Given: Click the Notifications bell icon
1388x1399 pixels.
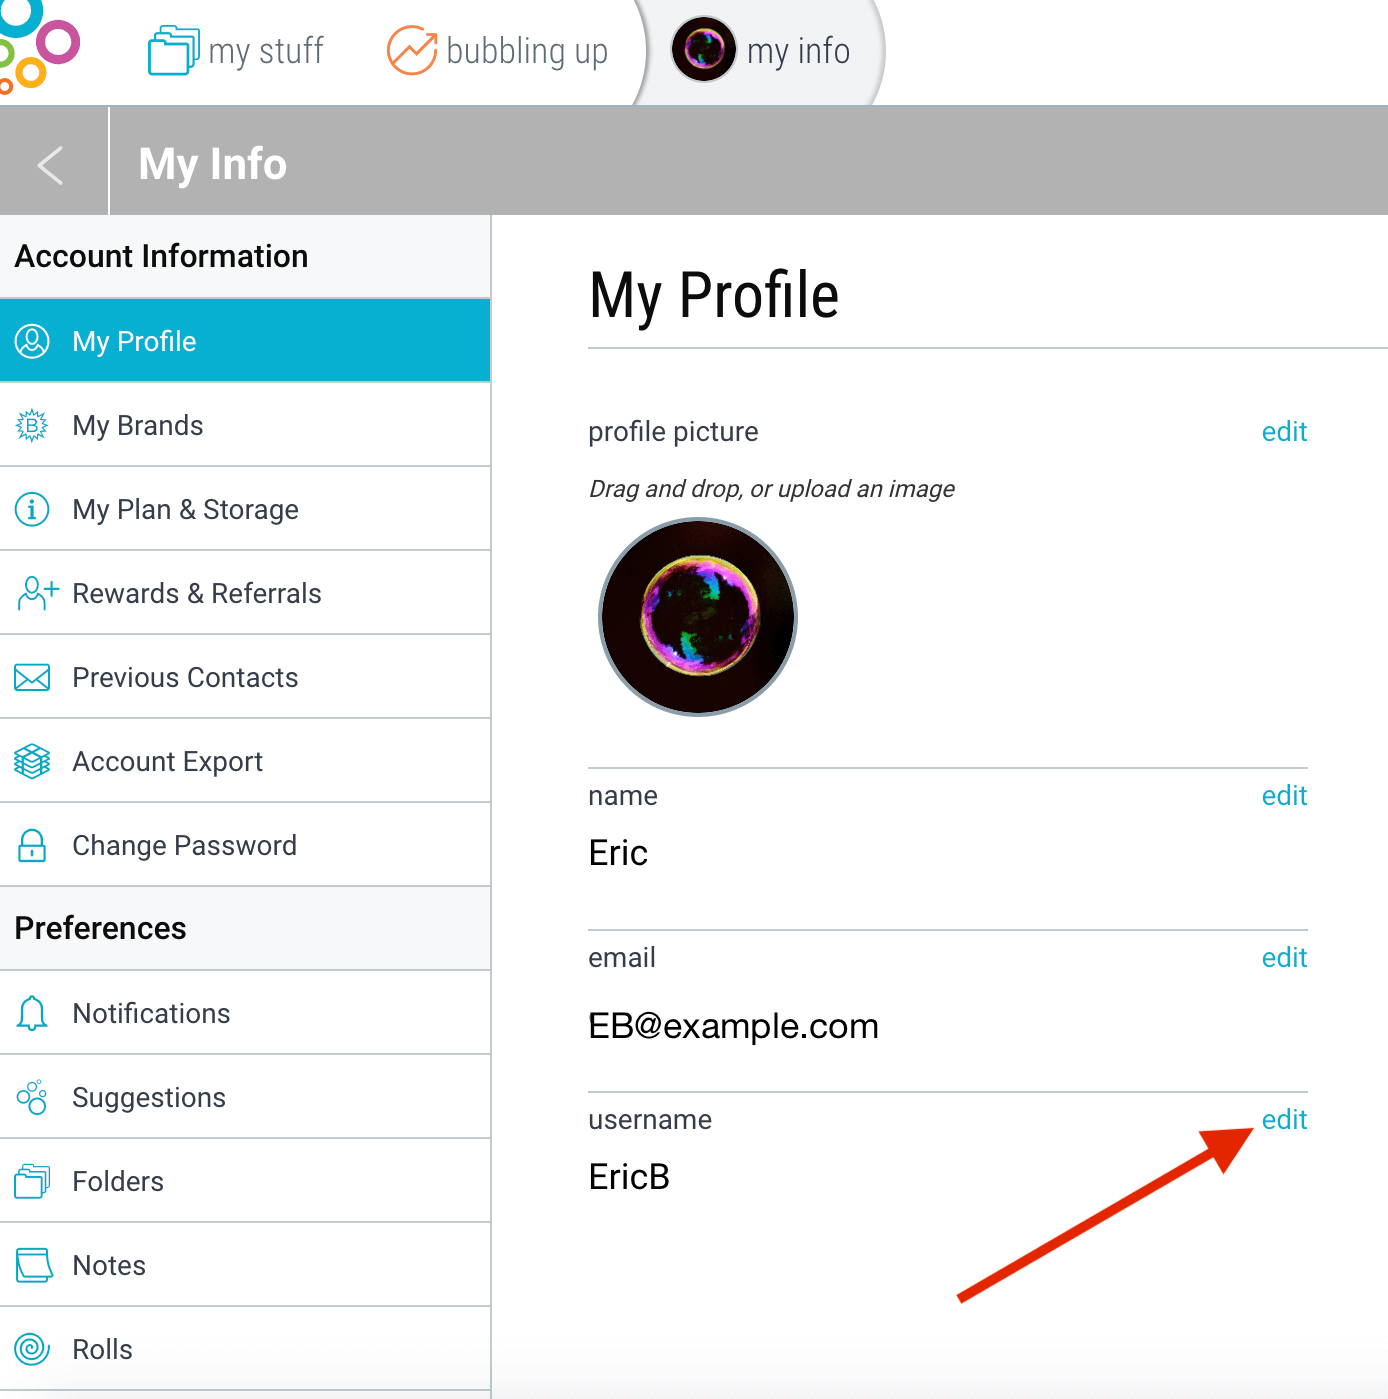Looking at the screenshot, I should point(32,1014).
